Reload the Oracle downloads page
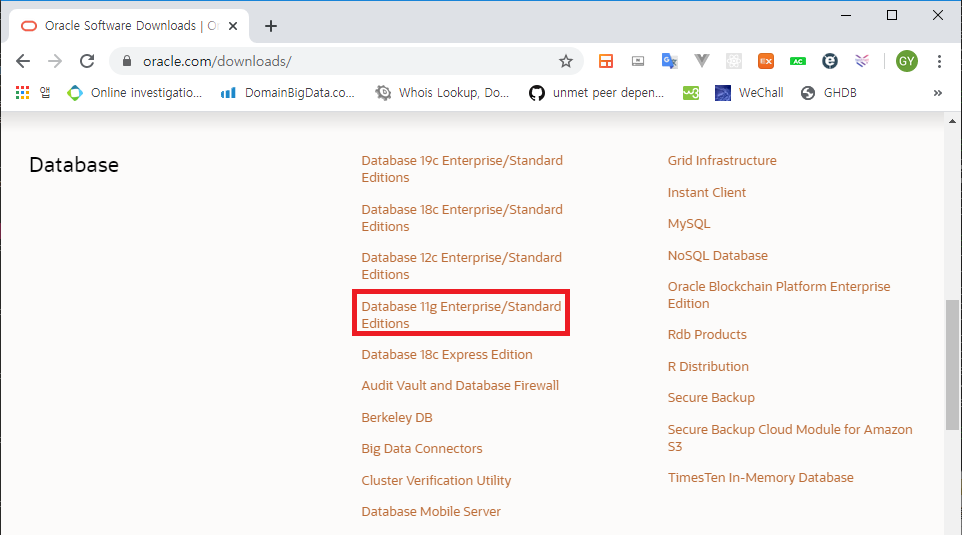962x535 pixels. click(87, 61)
